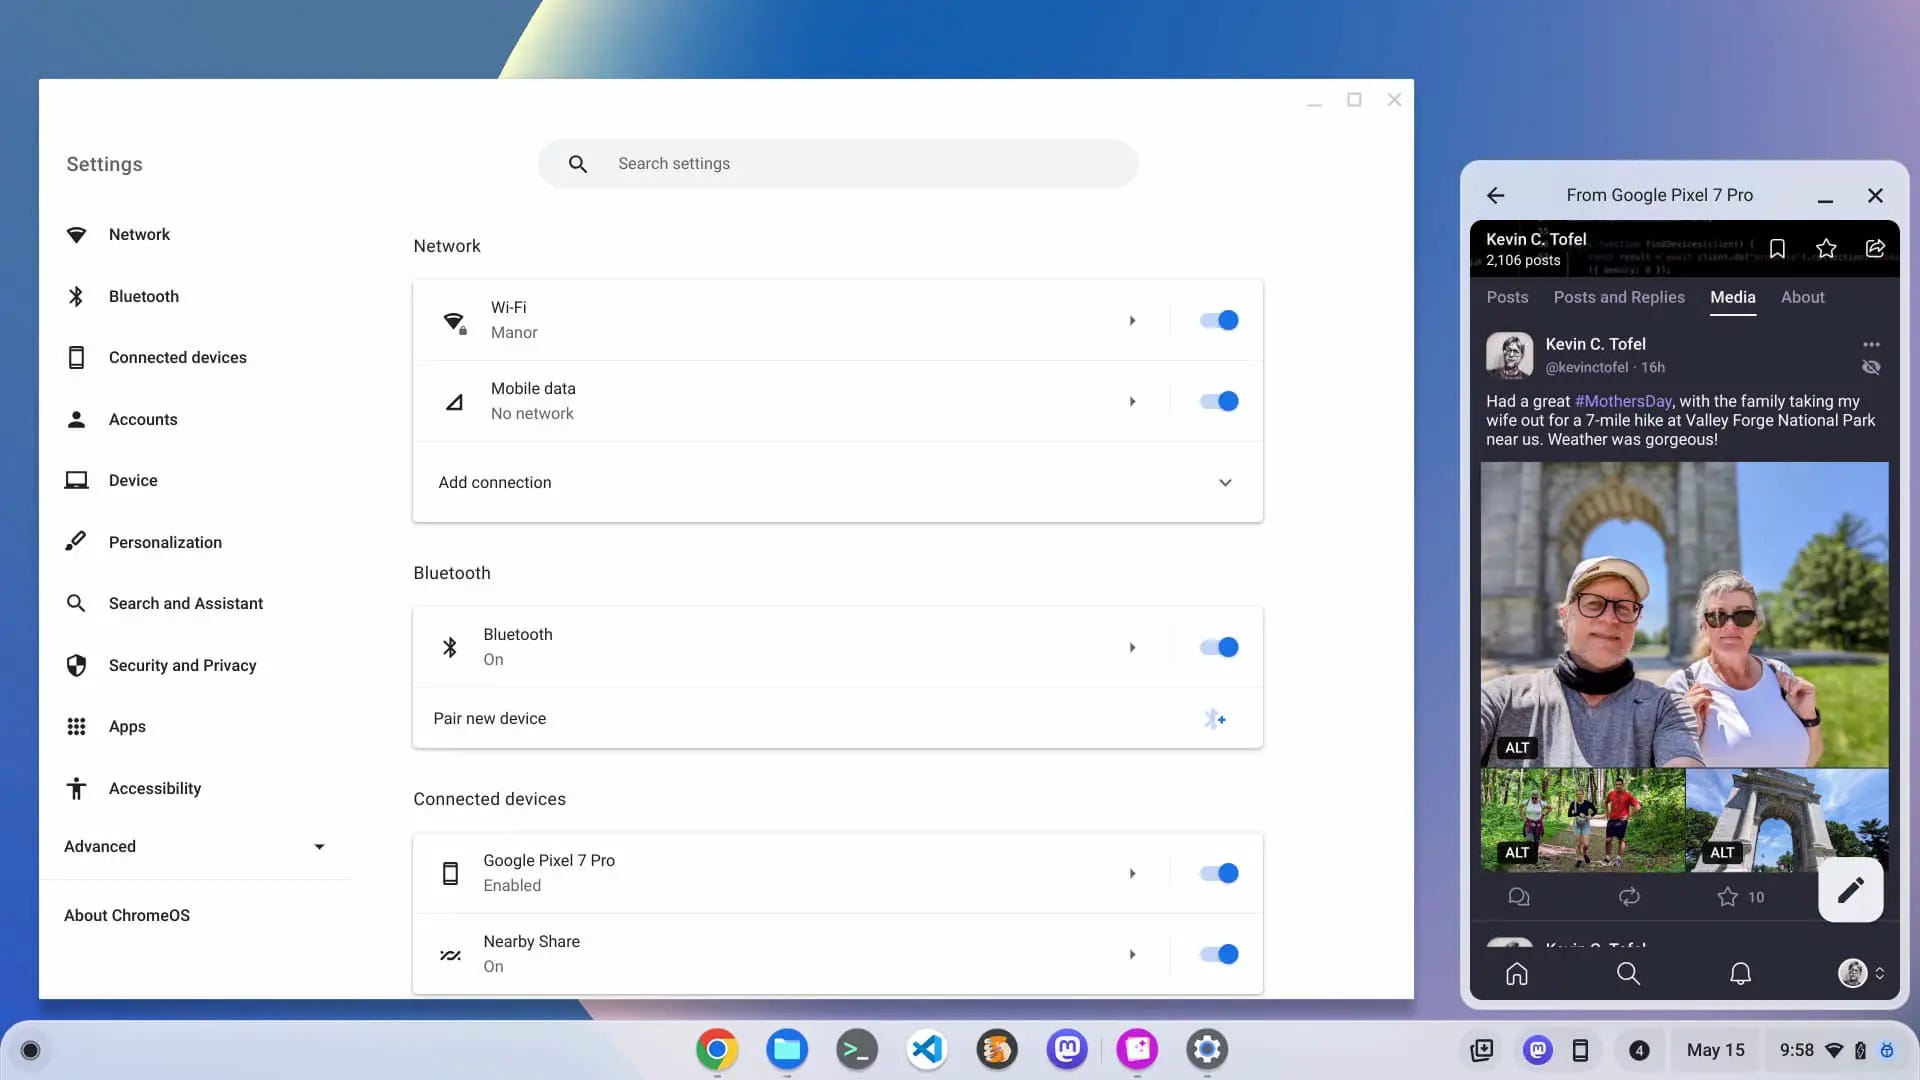
Task: Turn off Nearby Share toggle
Action: [1219, 954]
